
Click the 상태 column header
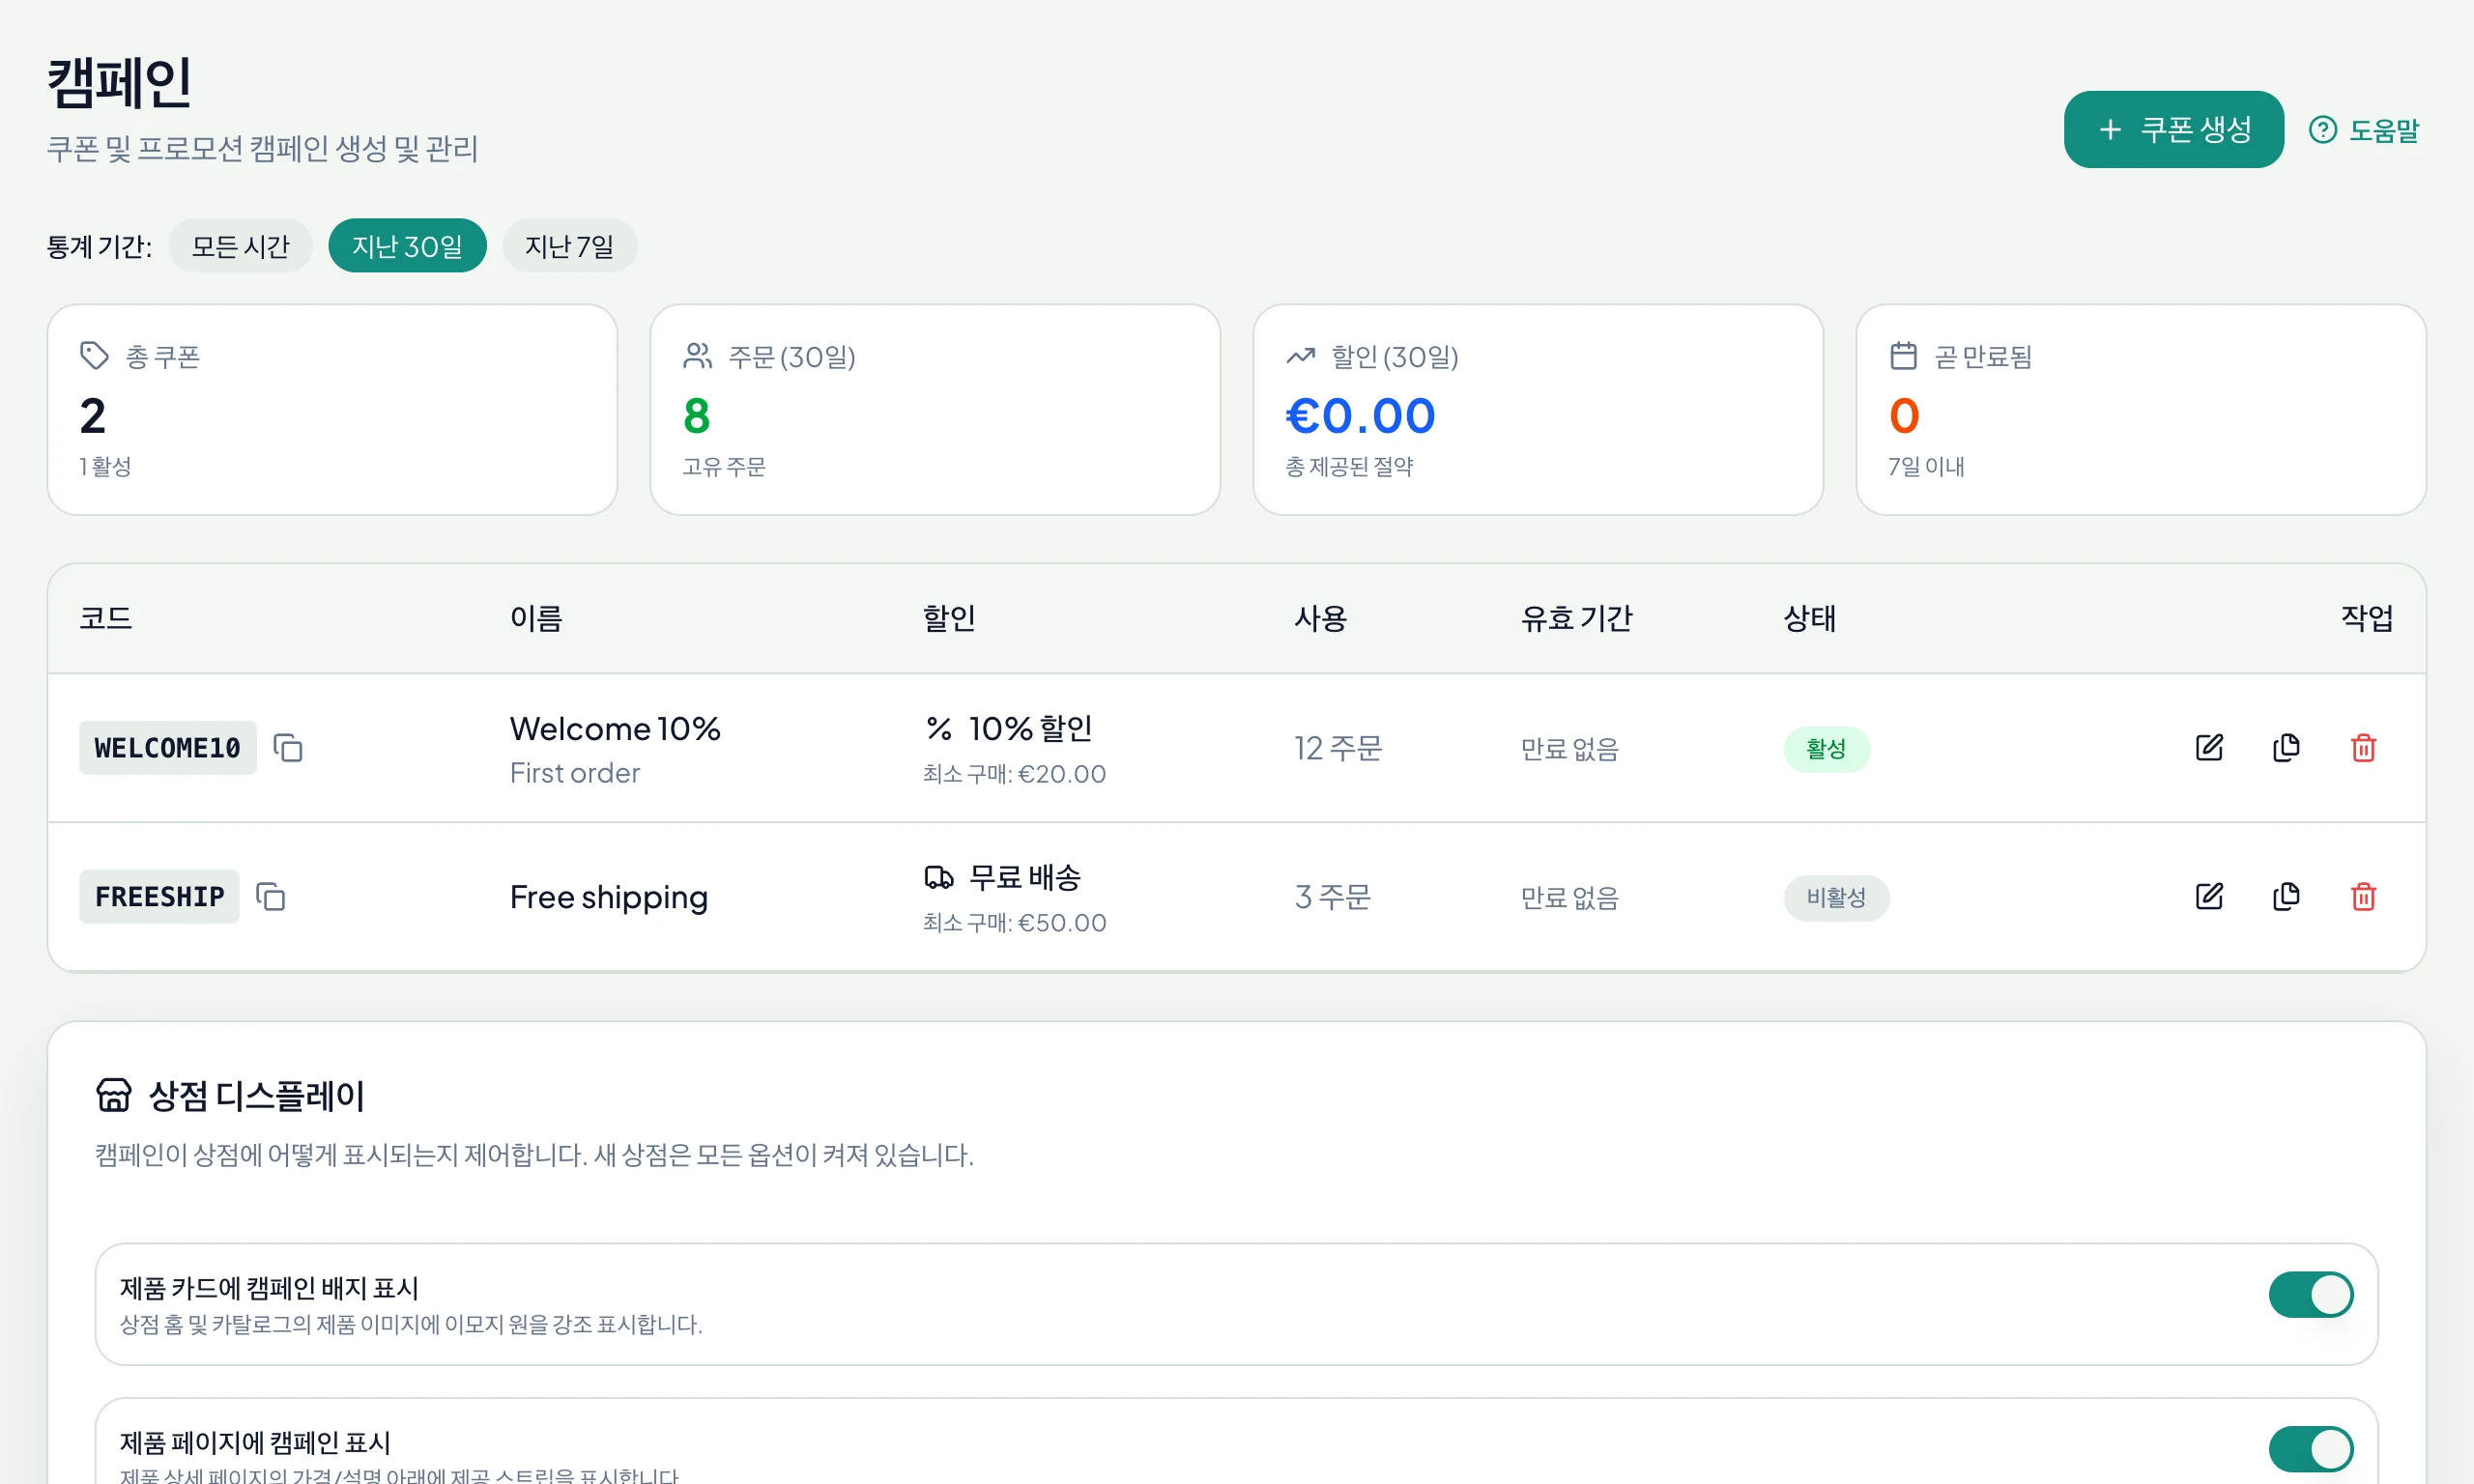pos(1810,618)
